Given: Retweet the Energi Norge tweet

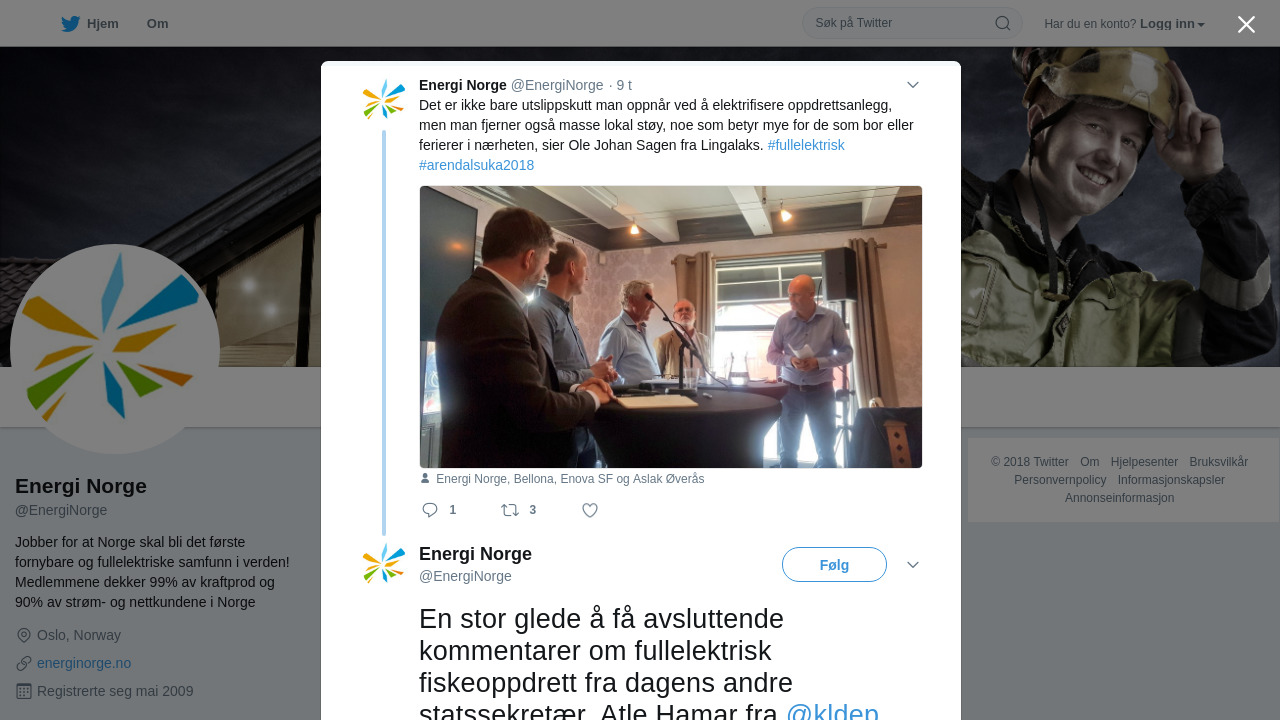Looking at the screenshot, I should click(x=510, y=510).
